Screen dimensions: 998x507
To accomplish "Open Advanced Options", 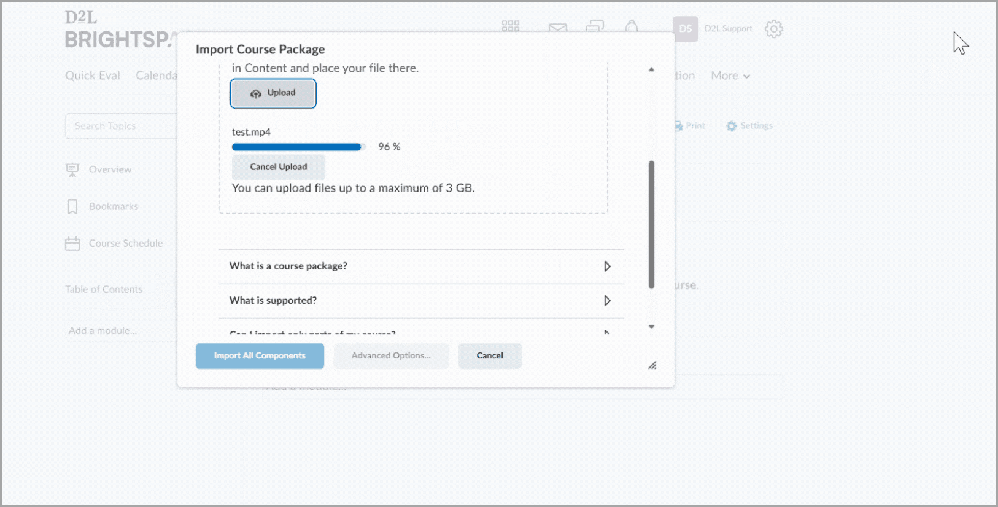I will point(391,356).
